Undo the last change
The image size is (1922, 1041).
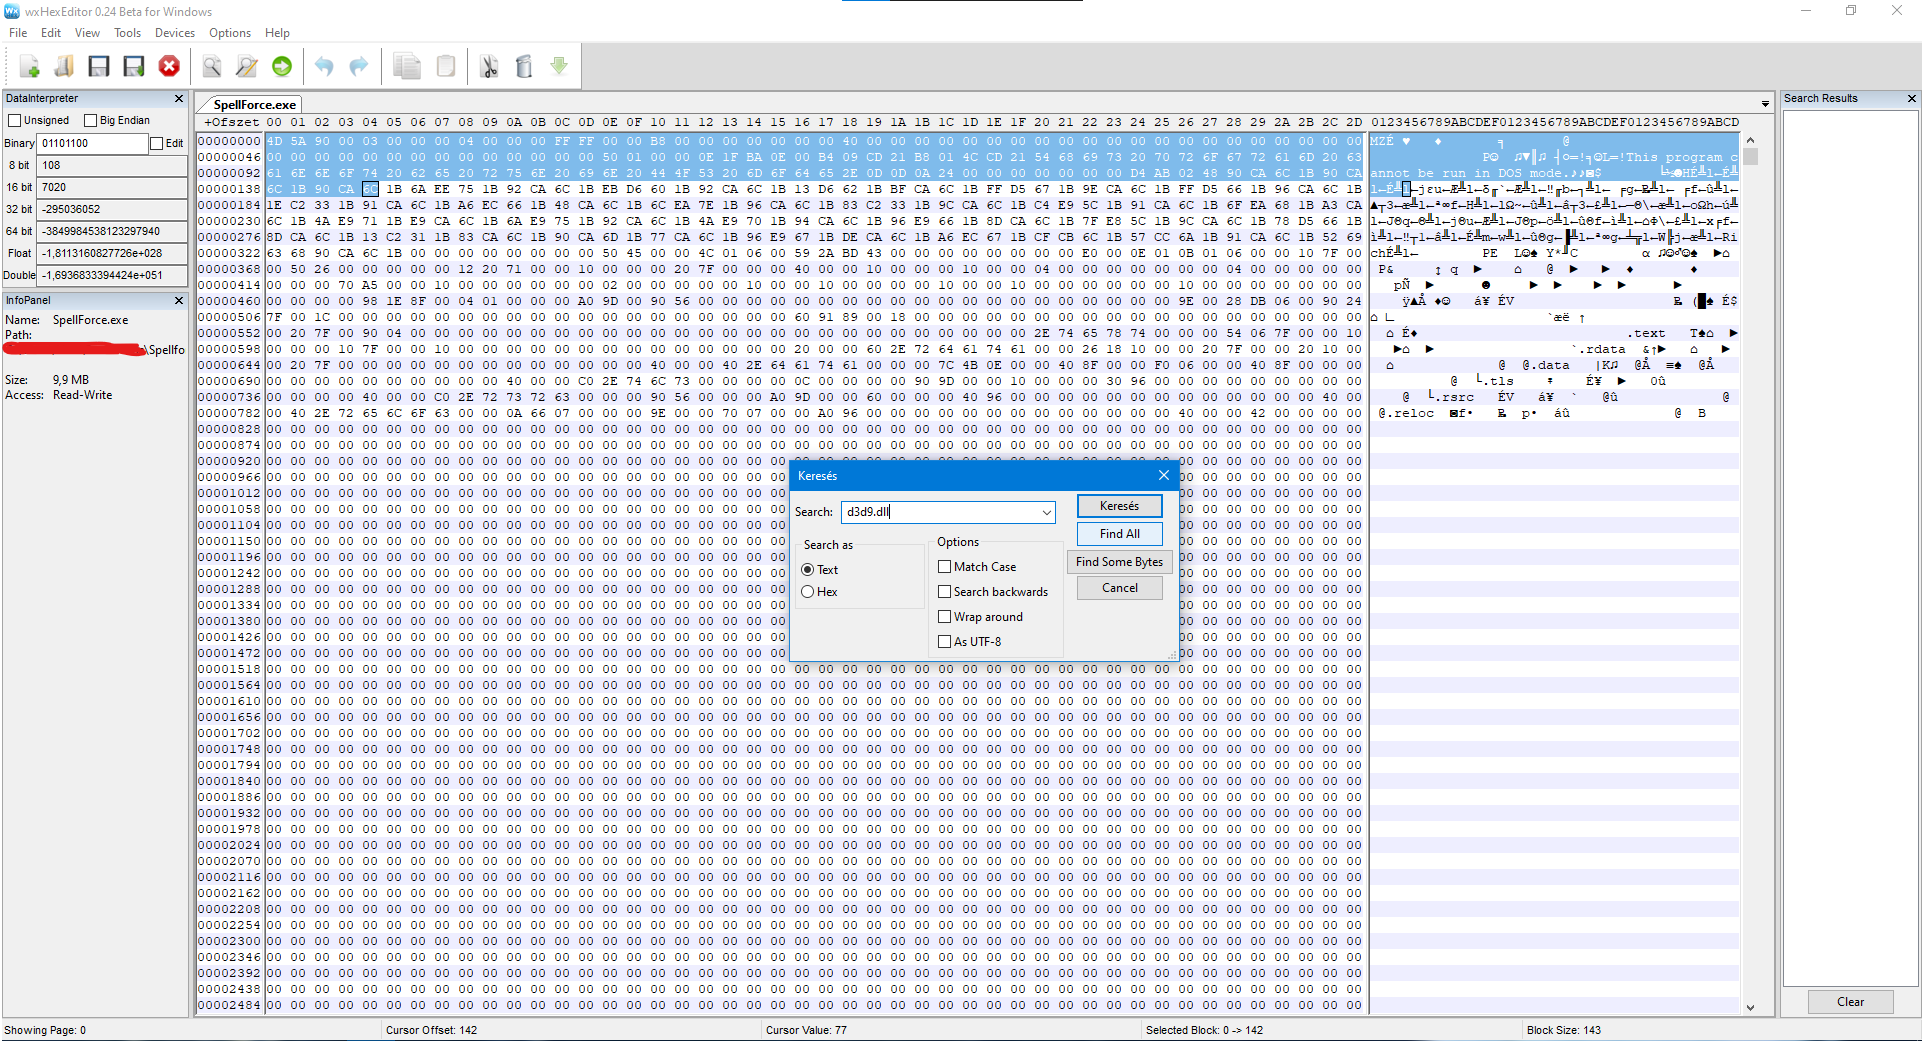pos(324,66)
